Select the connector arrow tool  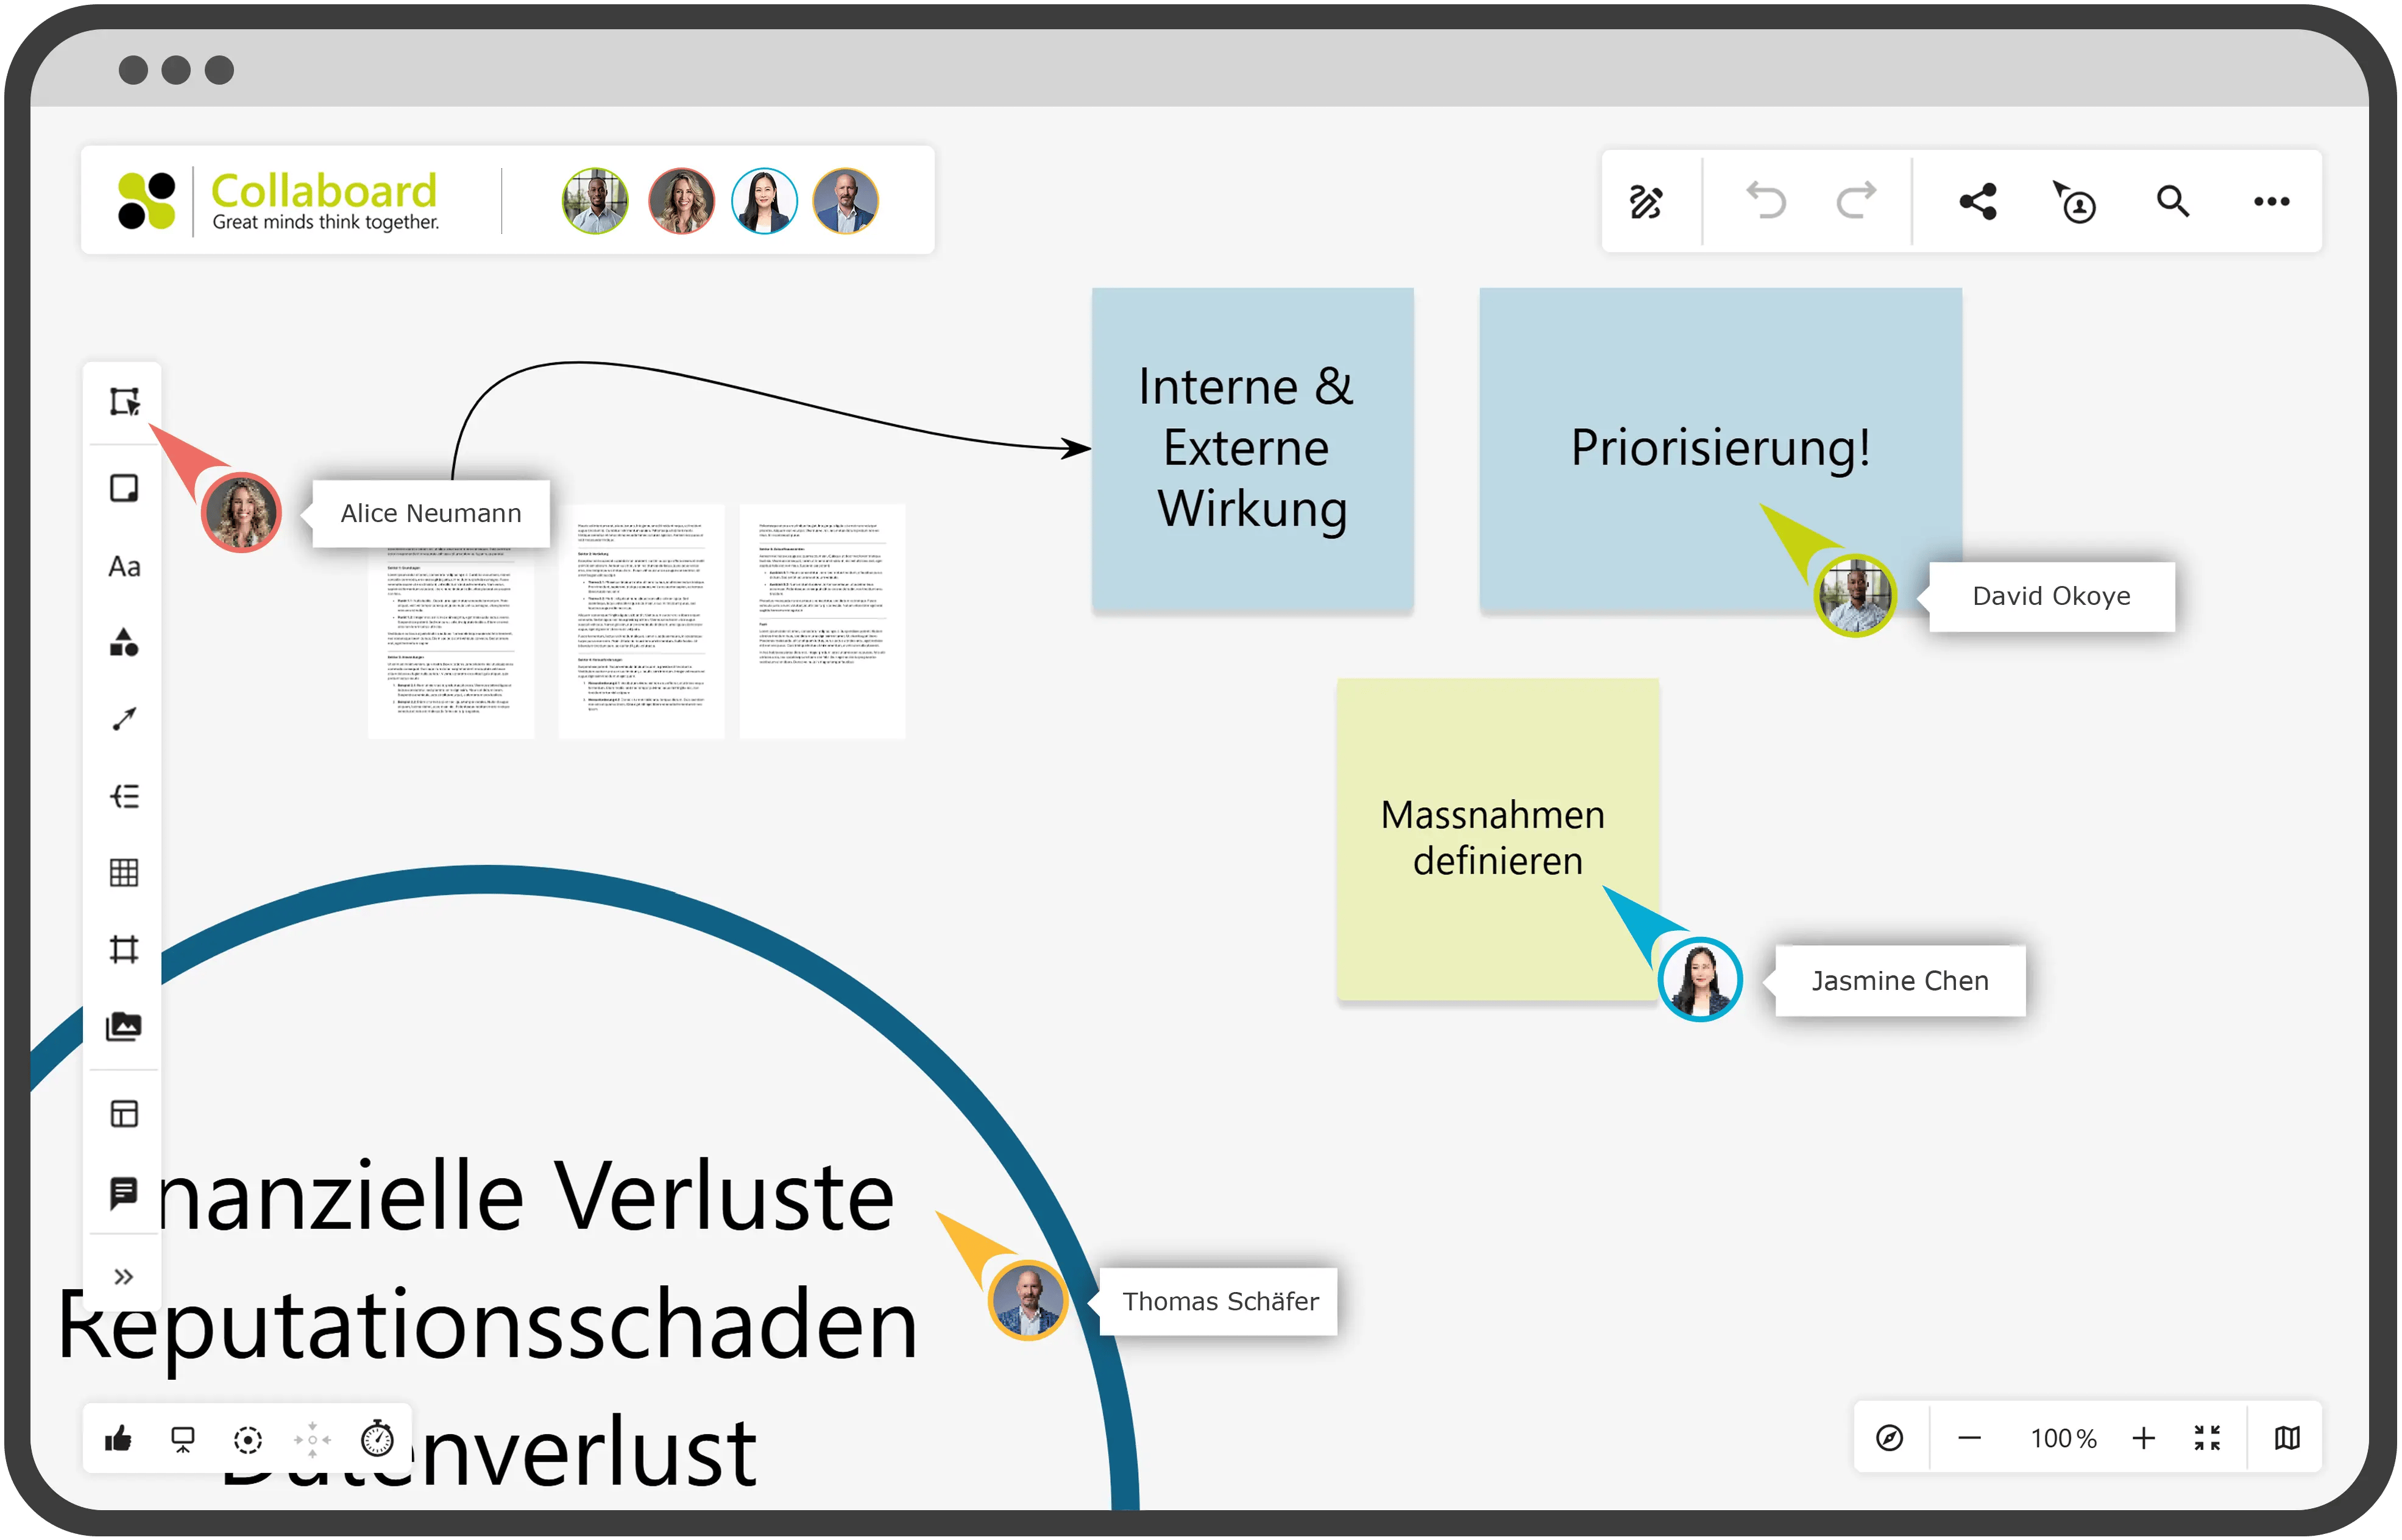click(124, 719)
